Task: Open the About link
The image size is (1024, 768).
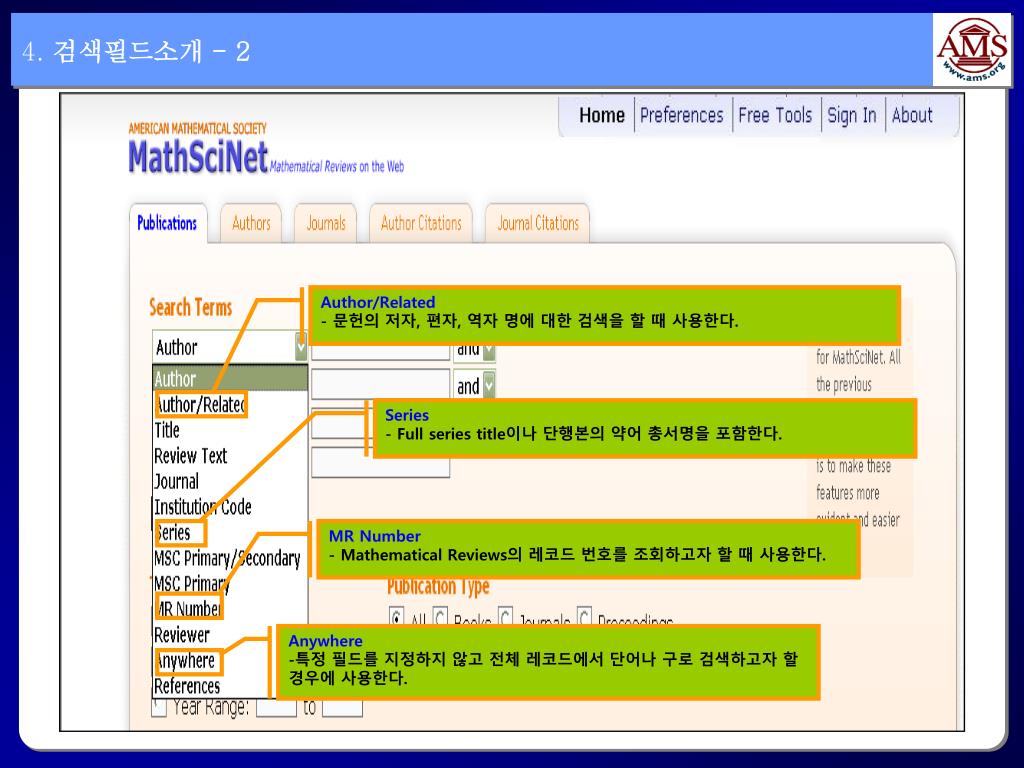Action: pyautogui.click(x=912, y=116)
